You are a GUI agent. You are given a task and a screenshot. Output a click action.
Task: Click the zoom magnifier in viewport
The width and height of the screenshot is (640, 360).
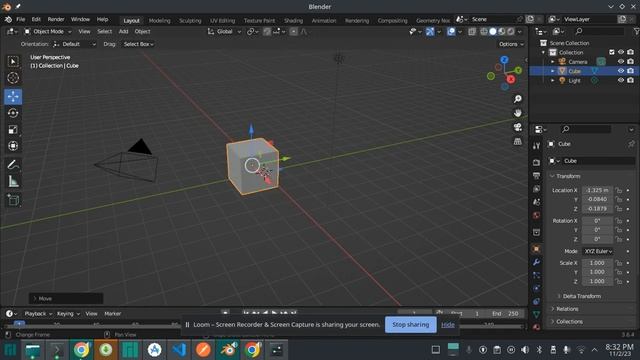(518, 99)
